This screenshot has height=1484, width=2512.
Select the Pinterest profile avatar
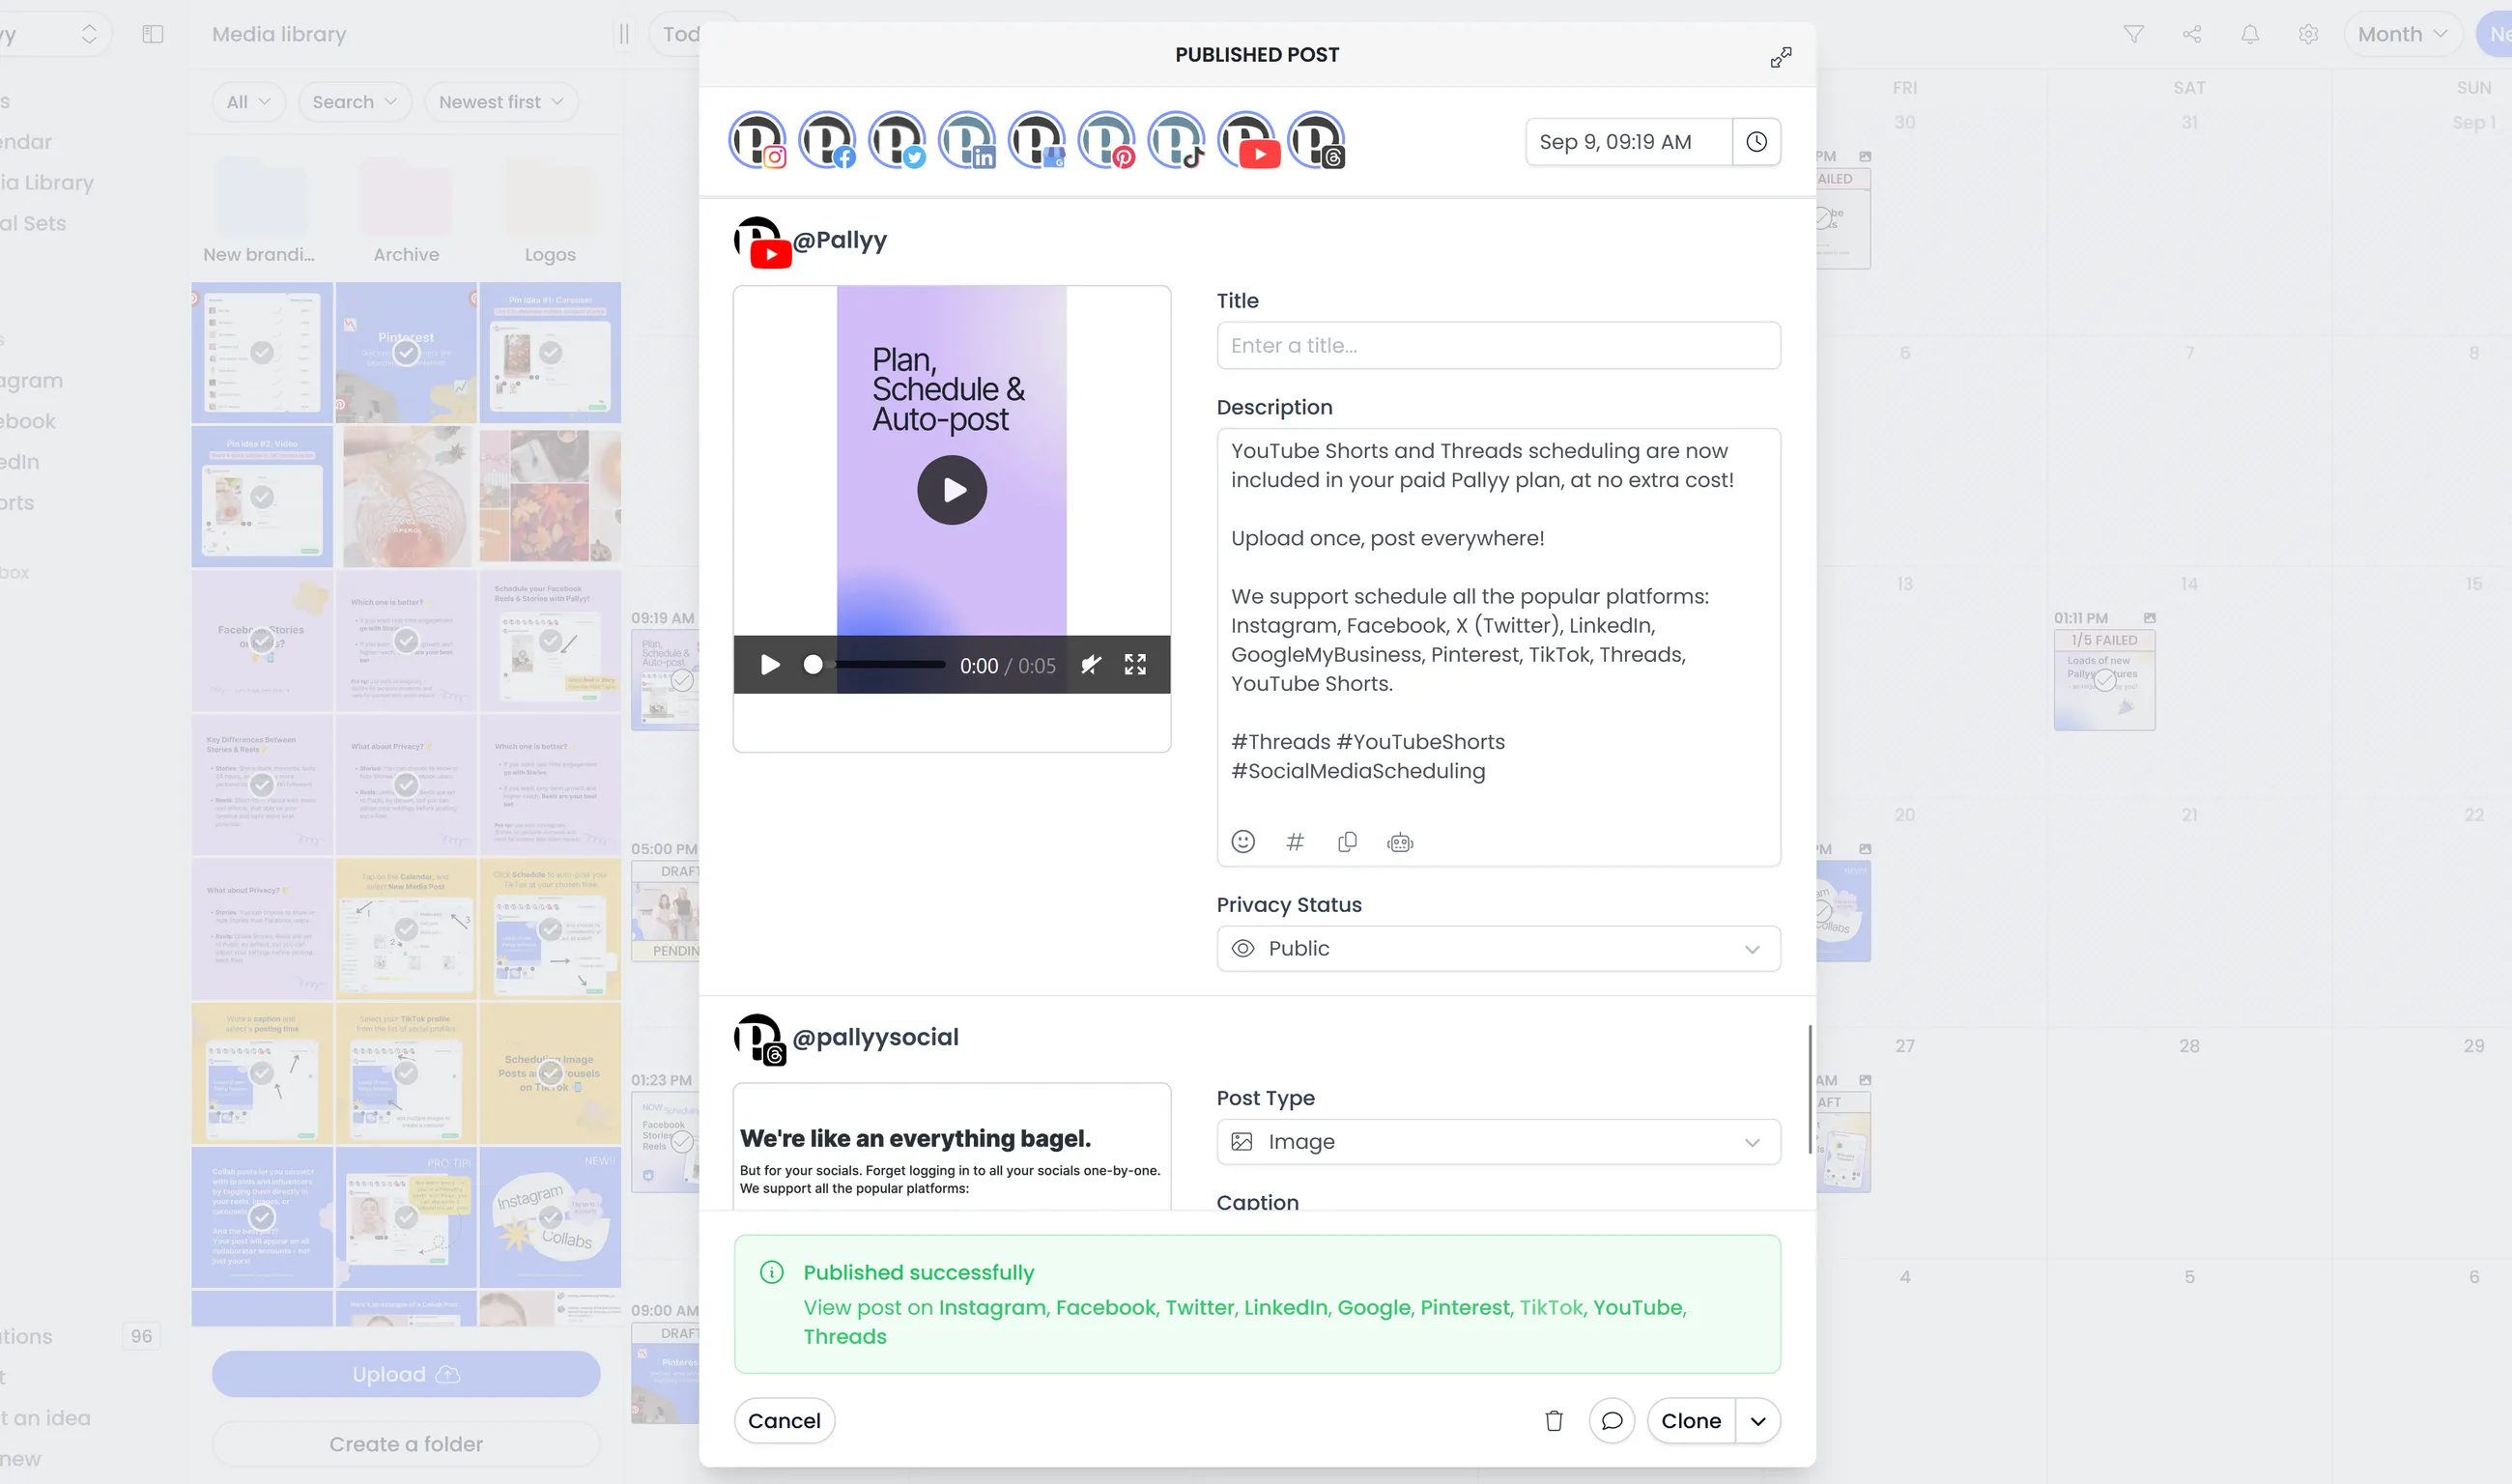pyautogui.click(x=1108, y=141)
